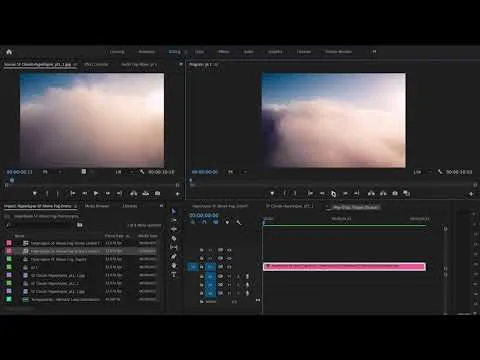Open Program monitor settings wrench

440,172
